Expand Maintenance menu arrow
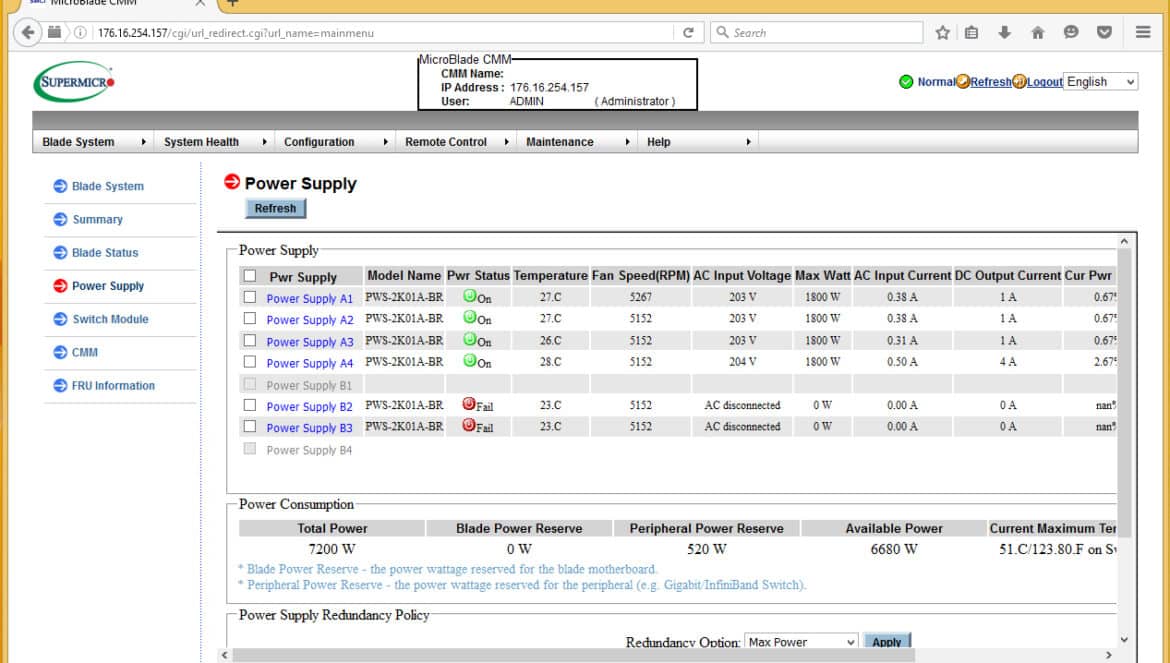The height and width of the screenshot is (663, 1170). coord(627,142)
